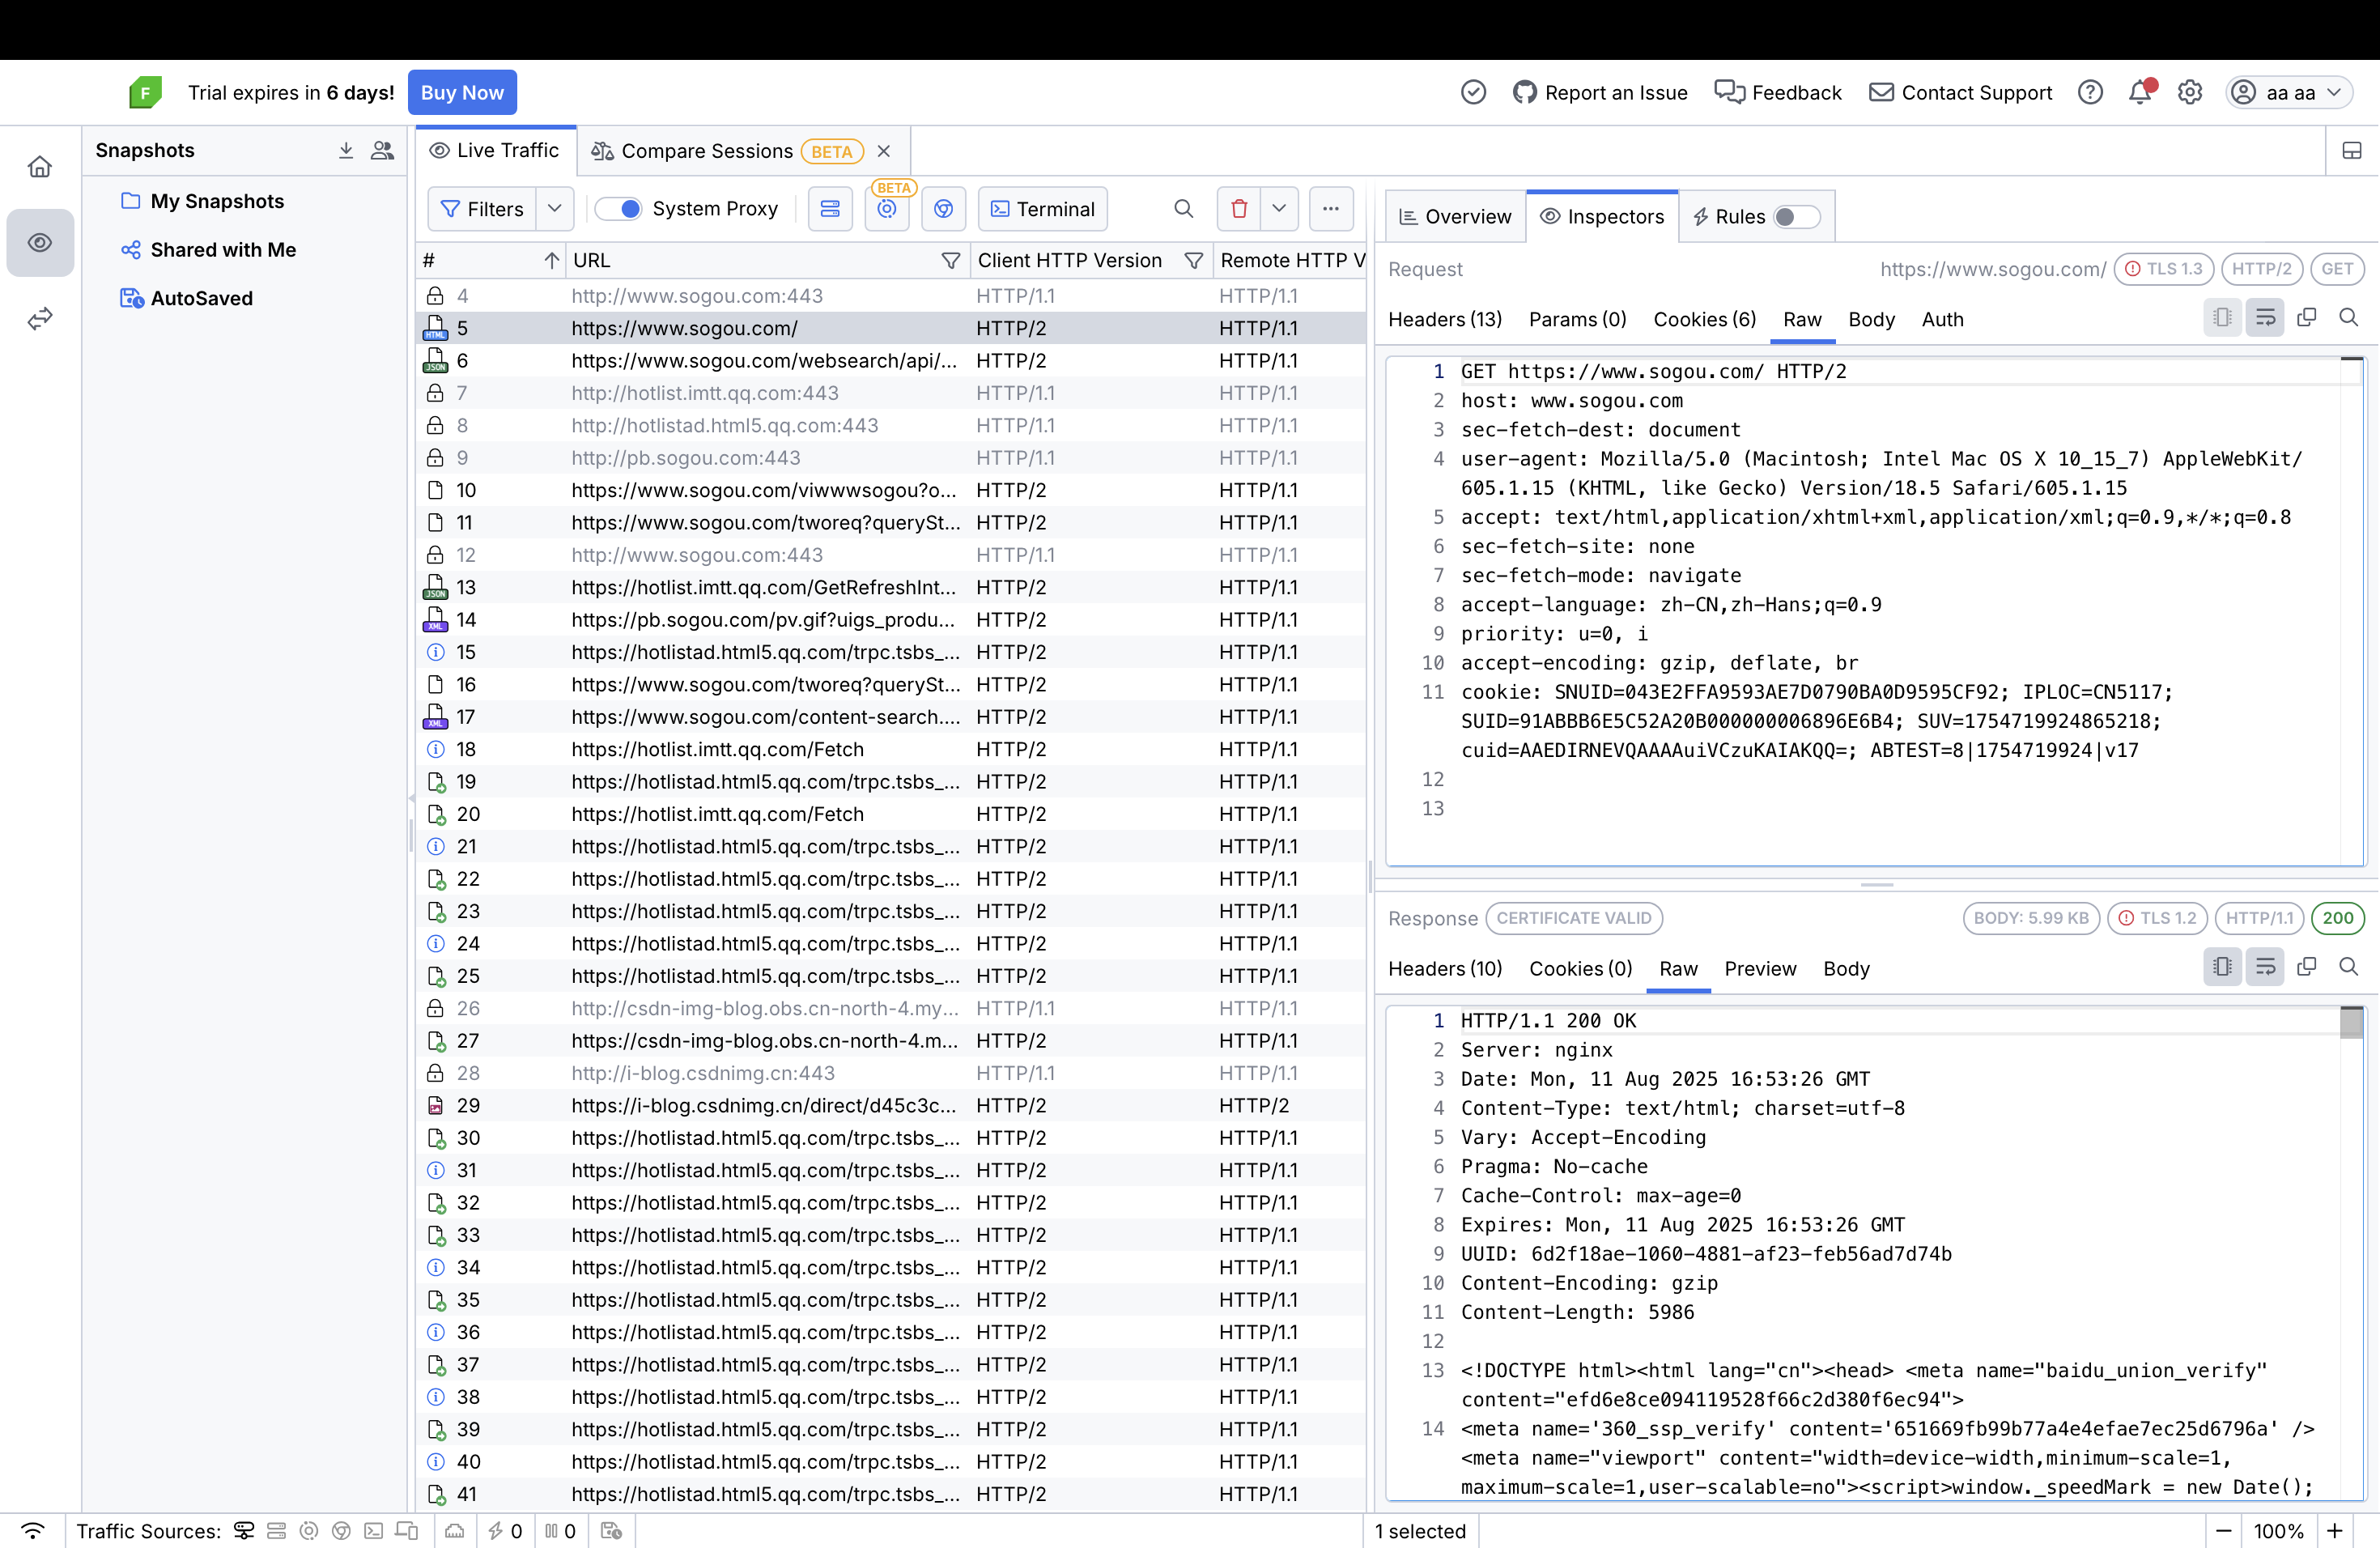Image resolution: width=2380 pixels, height=1548 pixels.
Task: Select session 29 i-blog.csdnimg.cn row
Action: (x=890, y=1105)
